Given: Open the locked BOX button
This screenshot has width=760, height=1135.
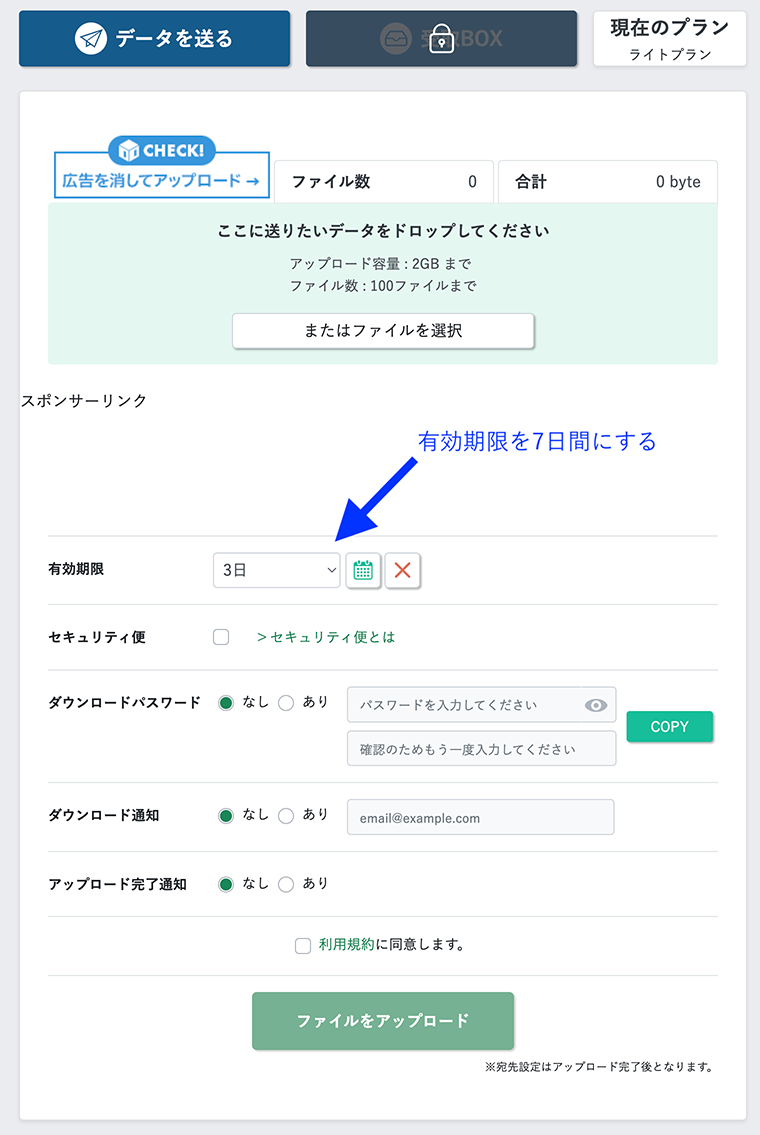Looking at the screenshot, I should pyautogui.click(x=441, y=39).
